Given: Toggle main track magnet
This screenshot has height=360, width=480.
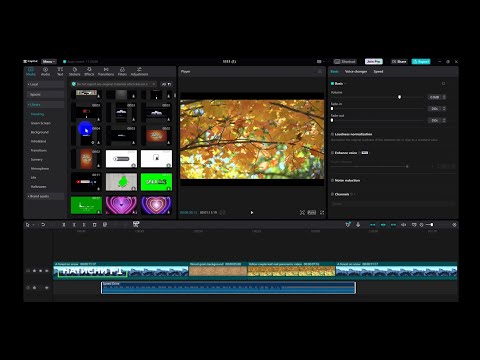Looking at the screenshot, I should point(373,225).
